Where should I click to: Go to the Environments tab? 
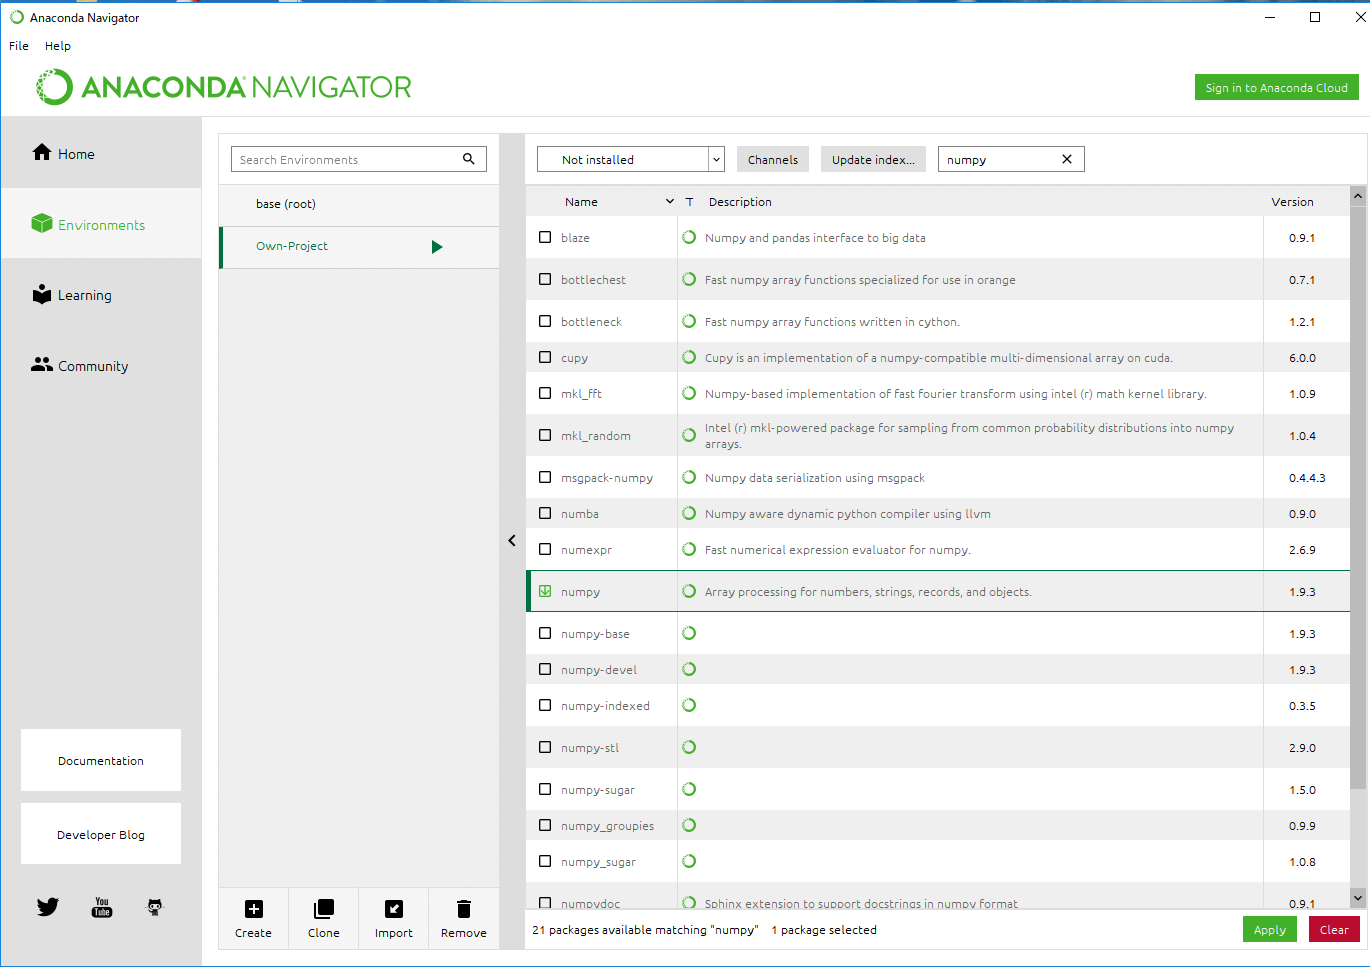click(101, 224)
